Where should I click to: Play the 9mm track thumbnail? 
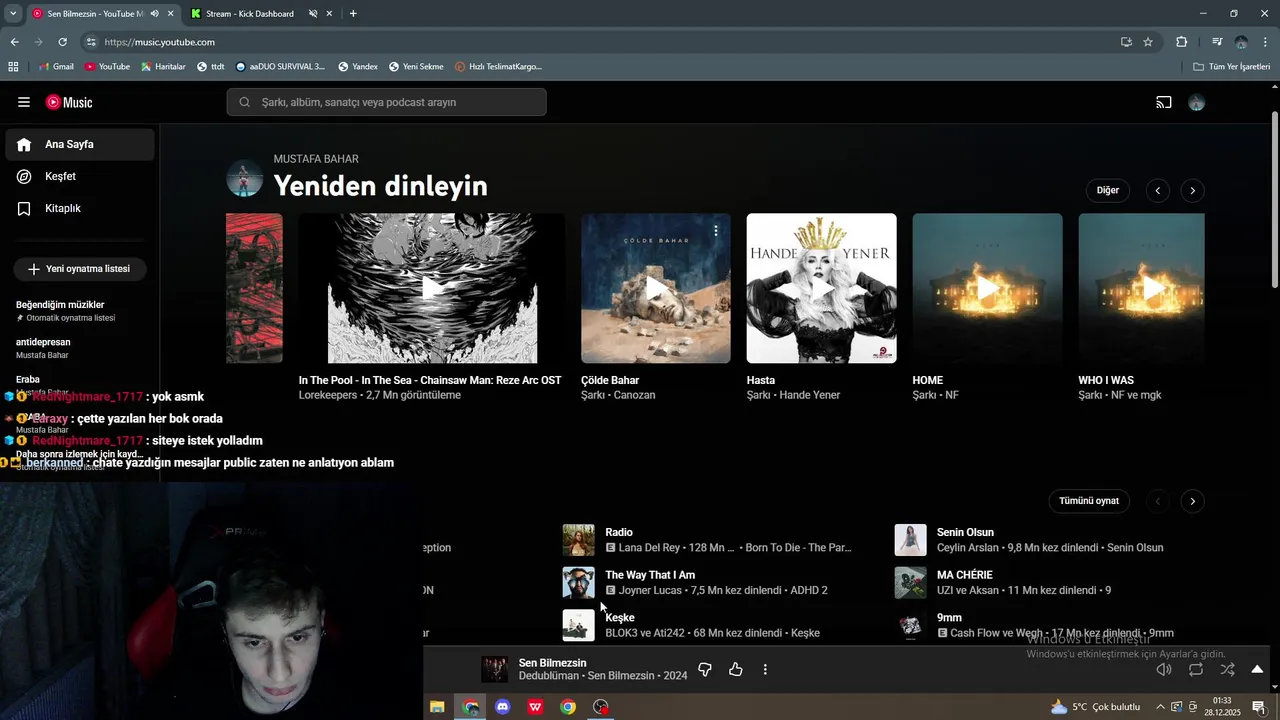(x=910, y=625)
